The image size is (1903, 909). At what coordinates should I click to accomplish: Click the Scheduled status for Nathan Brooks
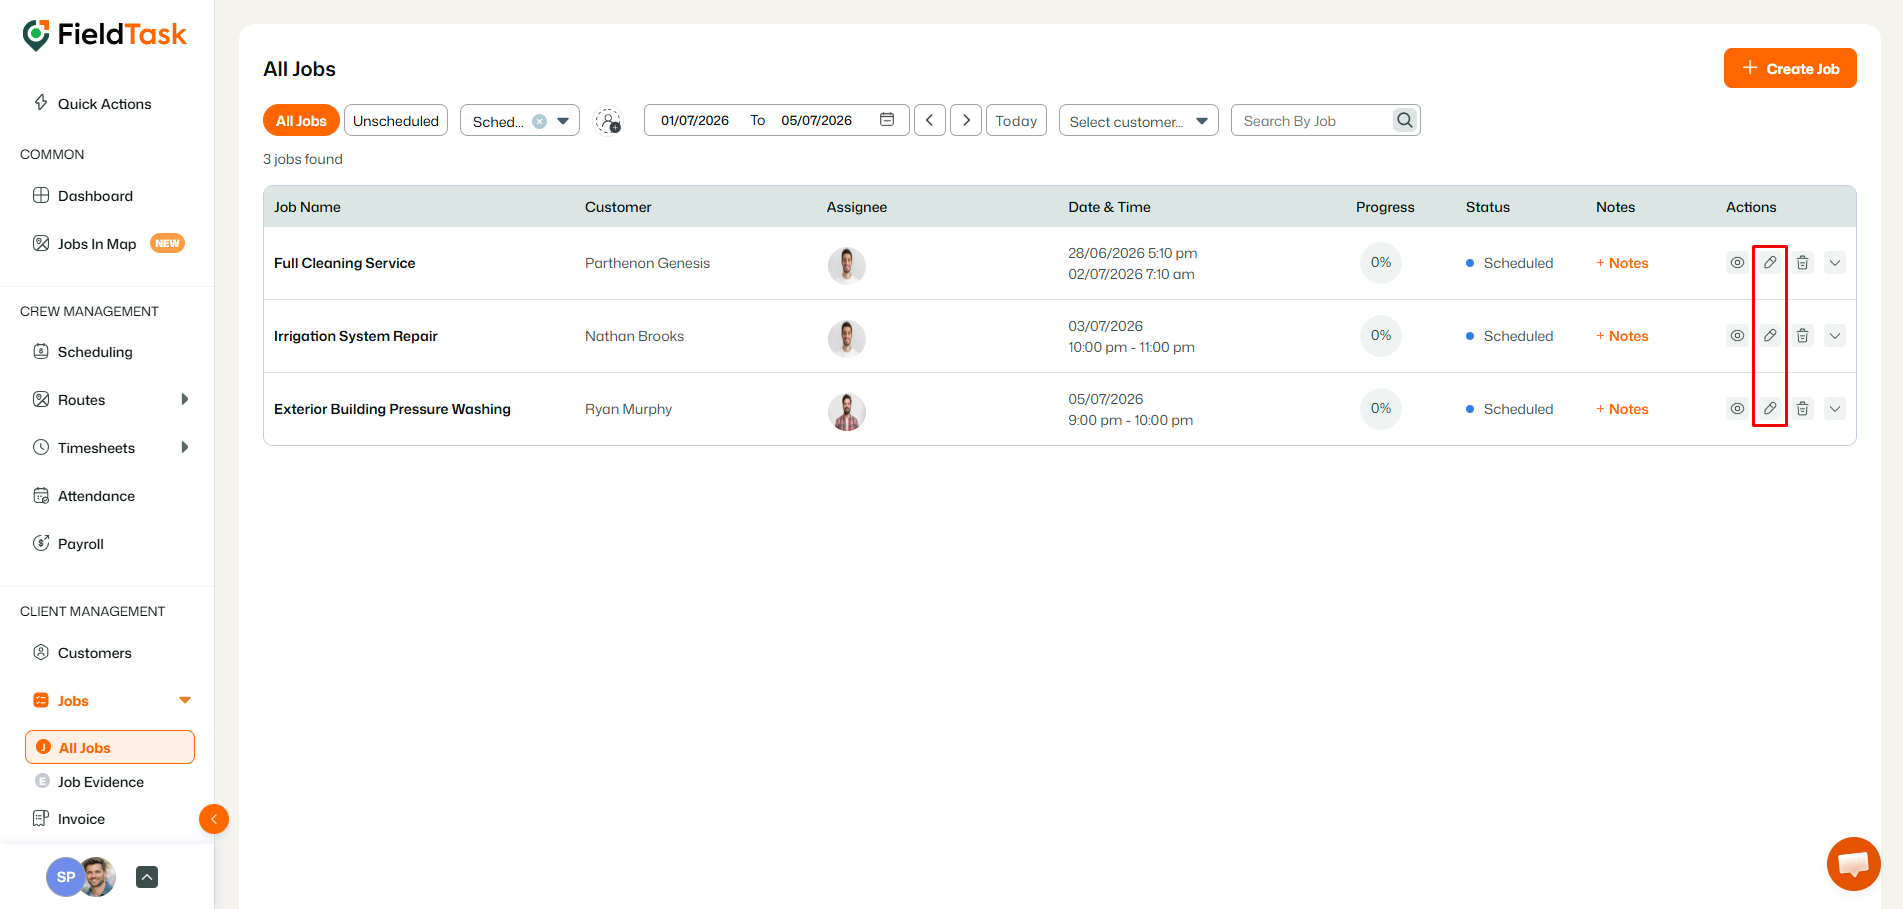(x=1510, y=336)
